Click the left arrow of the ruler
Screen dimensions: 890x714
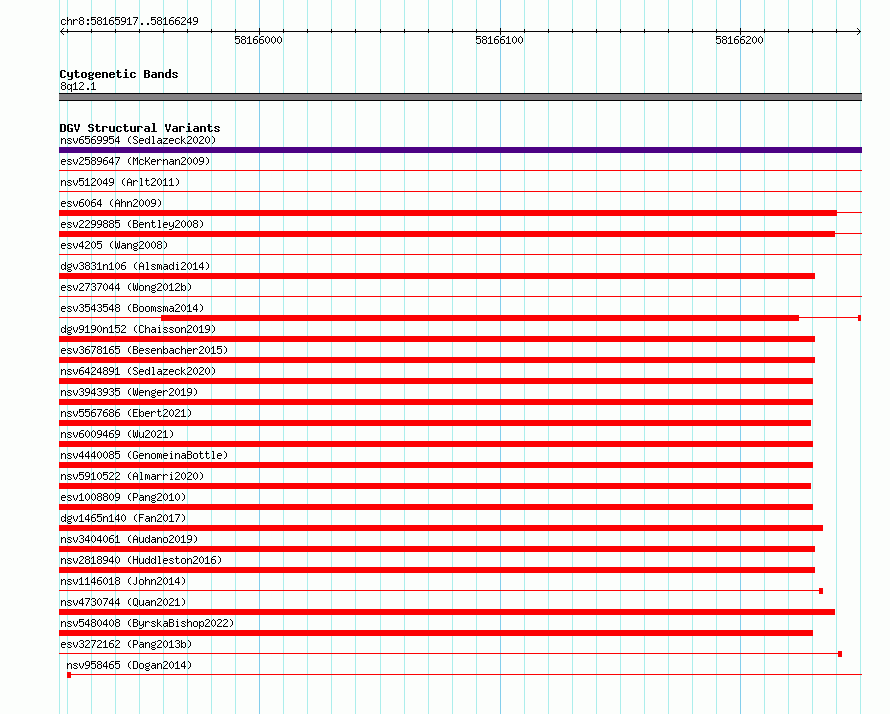(63, 32)
